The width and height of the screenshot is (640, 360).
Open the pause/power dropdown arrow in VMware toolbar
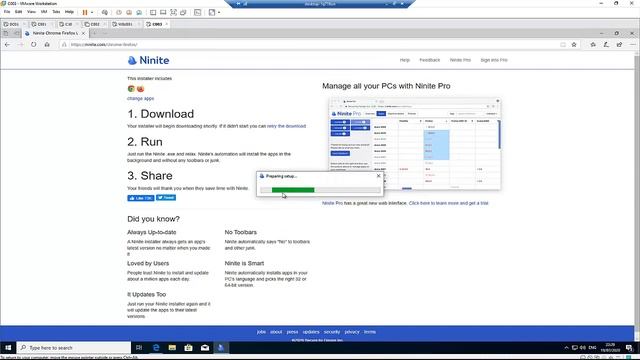tap(92, 12)
